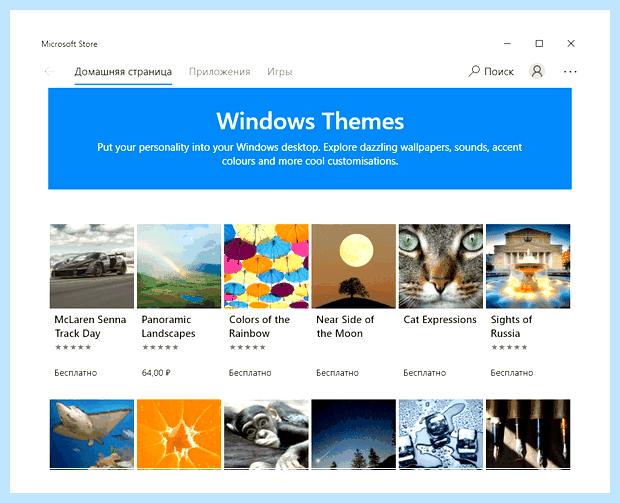
Task: Open Cat Expressions cat face thumbnail
Action: (x=441, y=266)
